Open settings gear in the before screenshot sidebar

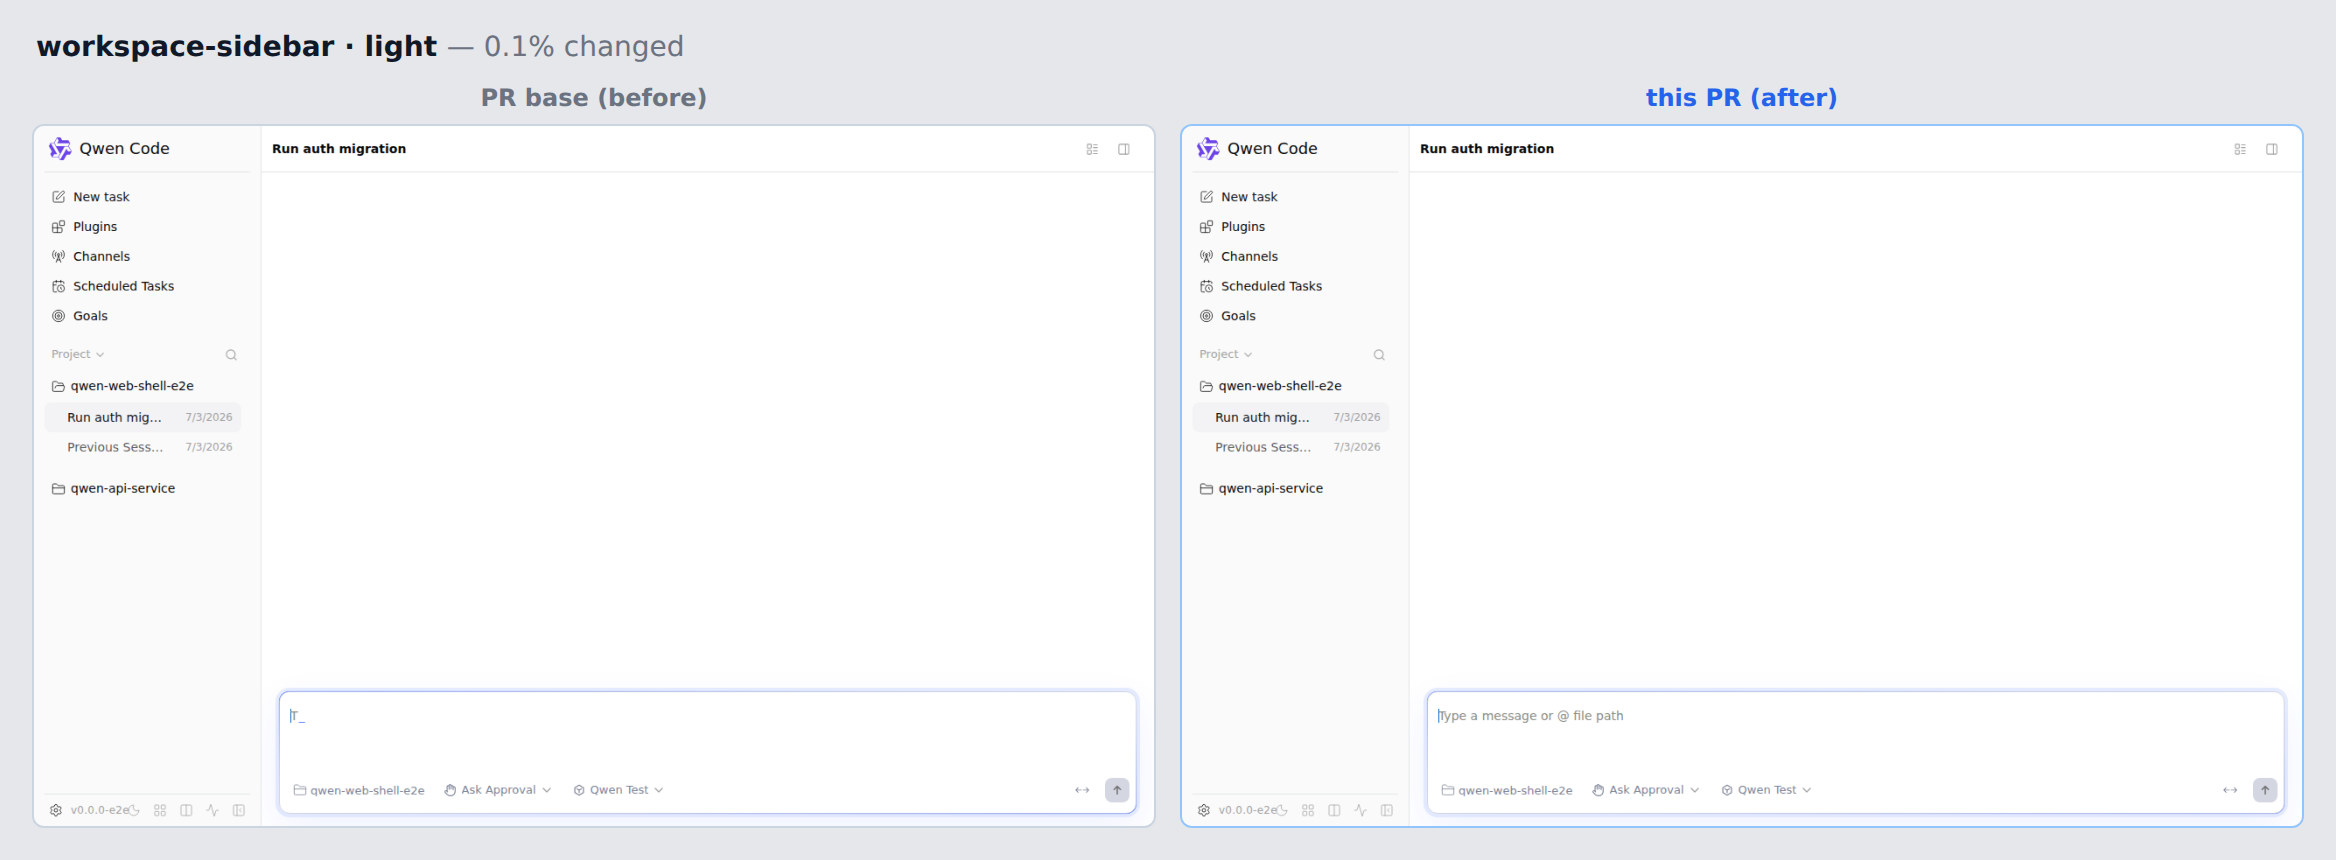tap(56, 810)
